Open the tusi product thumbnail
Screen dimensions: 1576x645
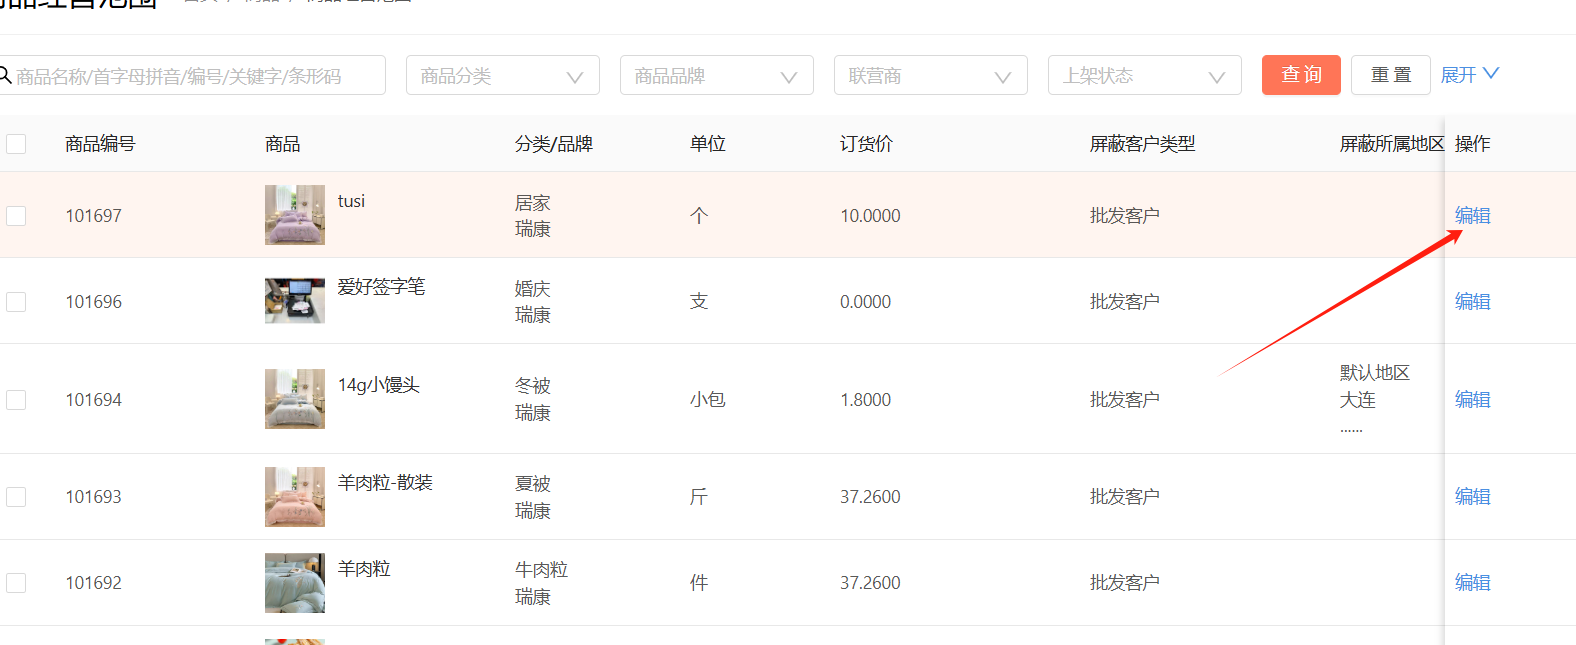click(x=295, y=215)
